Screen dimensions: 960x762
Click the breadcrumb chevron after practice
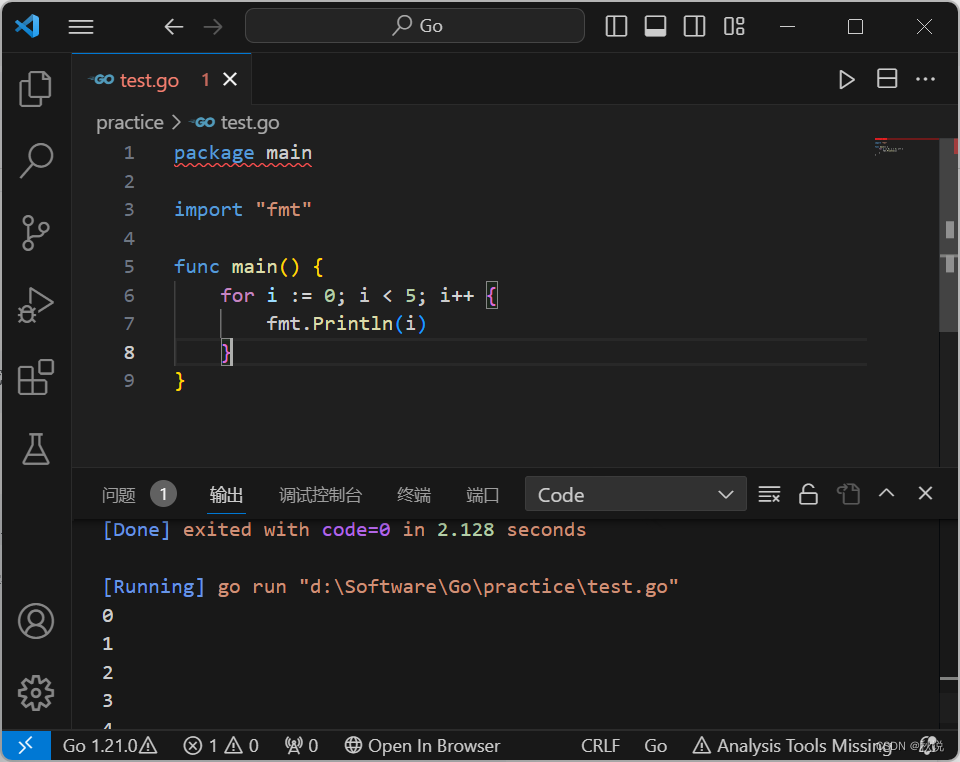176,122
